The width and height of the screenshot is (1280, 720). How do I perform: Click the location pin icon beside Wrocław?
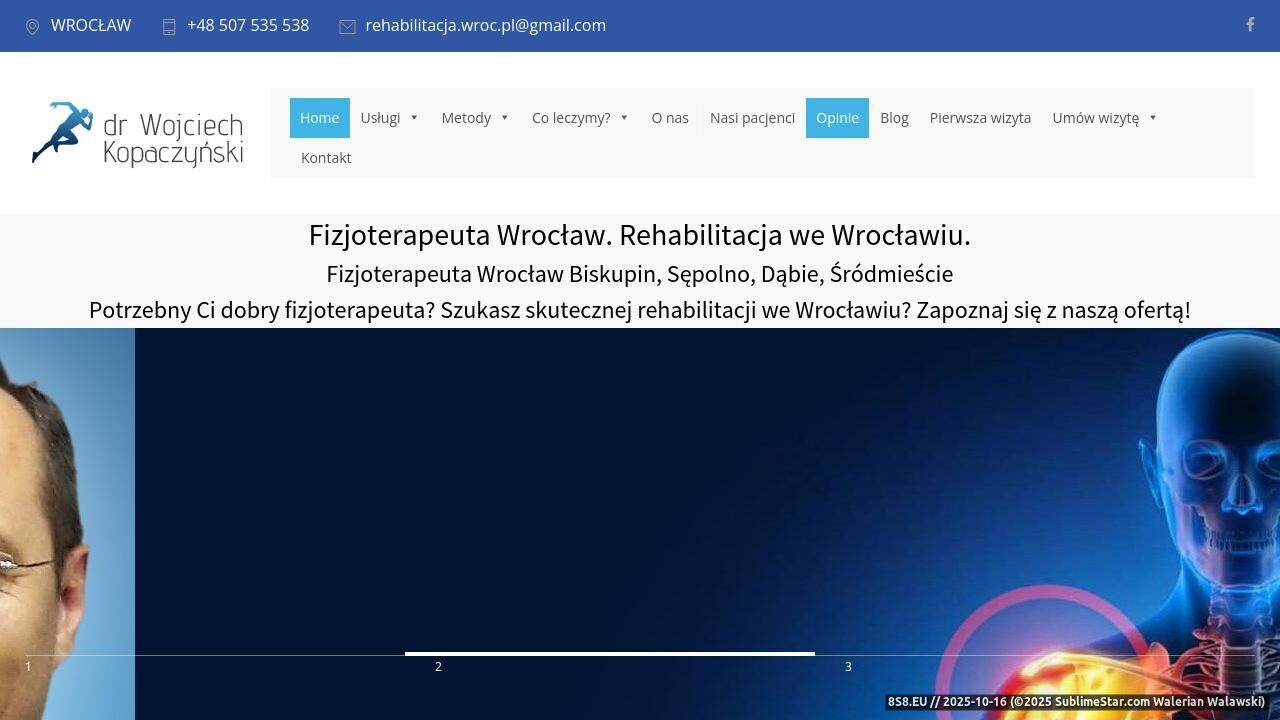click(x=32, y=27)
